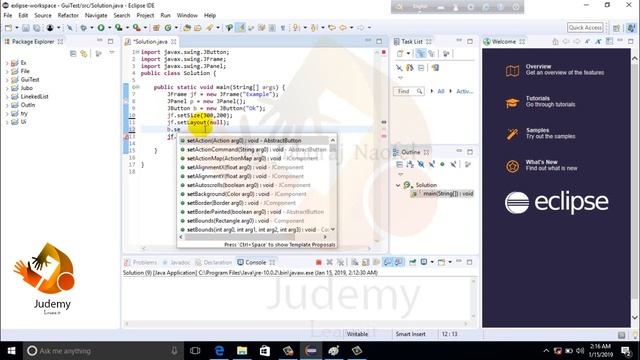Click Remove Launch icon in Console toolbar
The height and width of the screenshot is (360, 640).
[329, 262]
